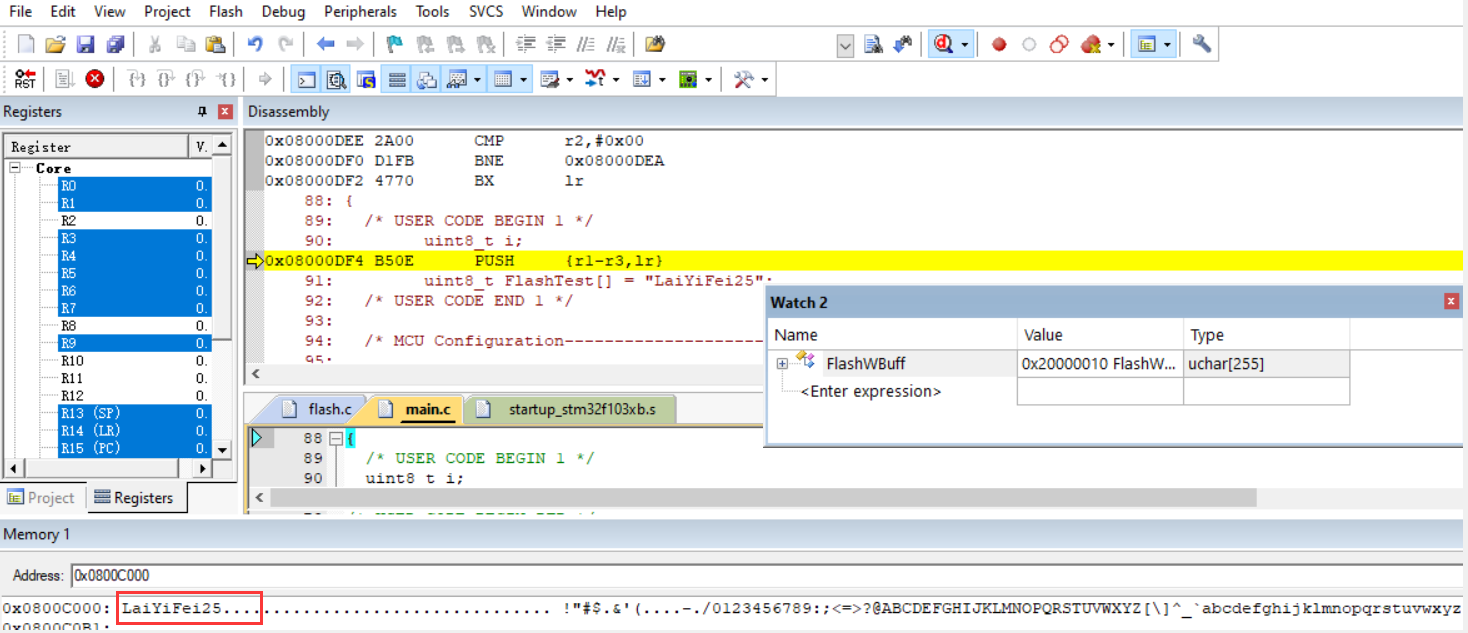Viewport: 1468px width, 633px height.
Task: Click the main.c editor horizontal scrollbar thumb
Action: pos(763,497)
